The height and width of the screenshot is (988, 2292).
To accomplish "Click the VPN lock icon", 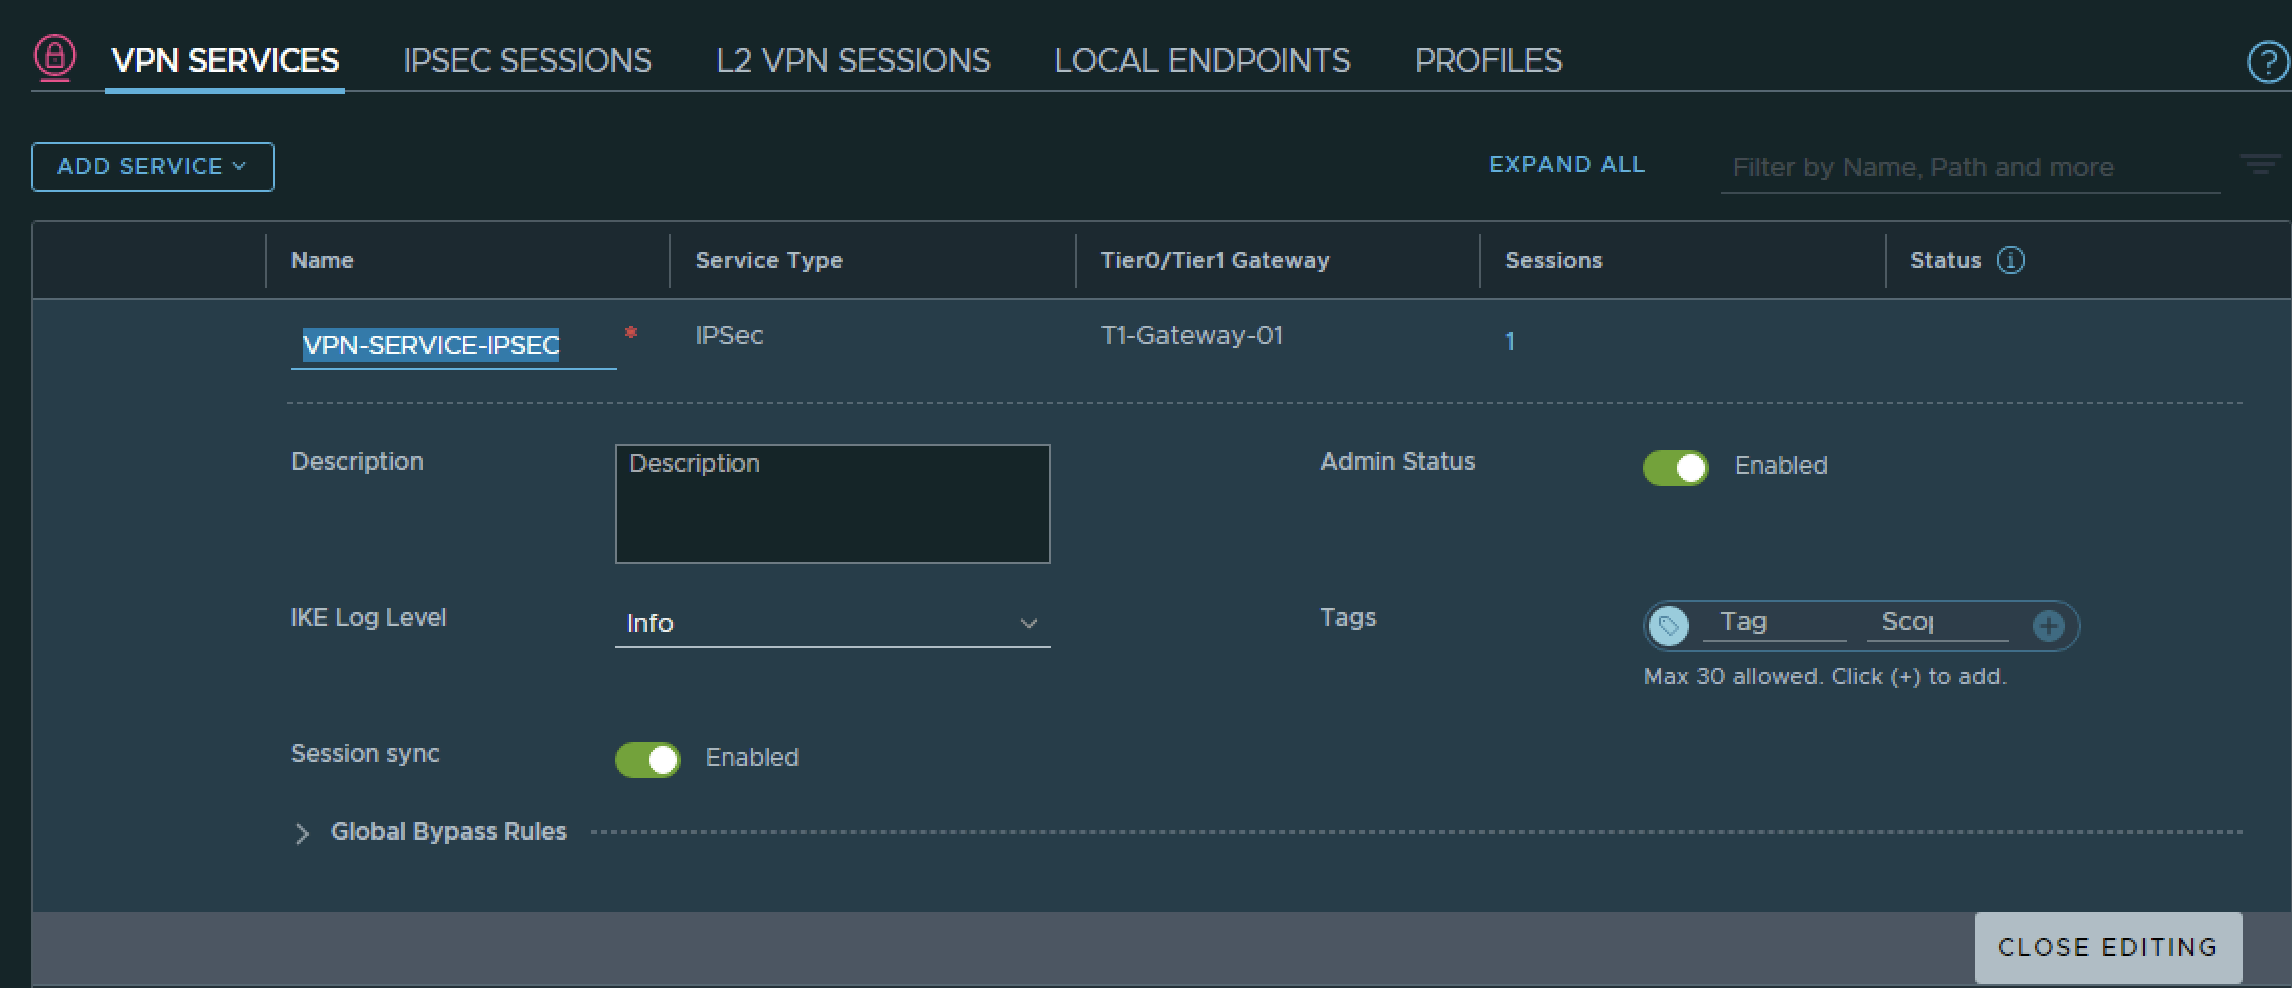I will tap(55, 57).
